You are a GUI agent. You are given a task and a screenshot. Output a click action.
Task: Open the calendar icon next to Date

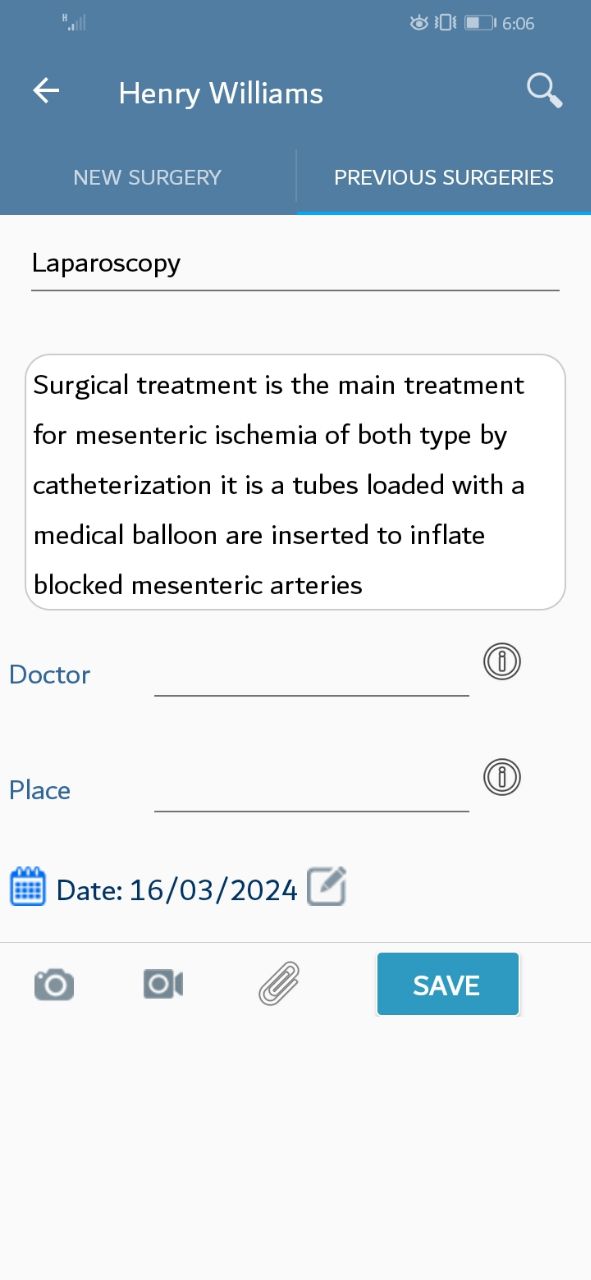point(28,887)
